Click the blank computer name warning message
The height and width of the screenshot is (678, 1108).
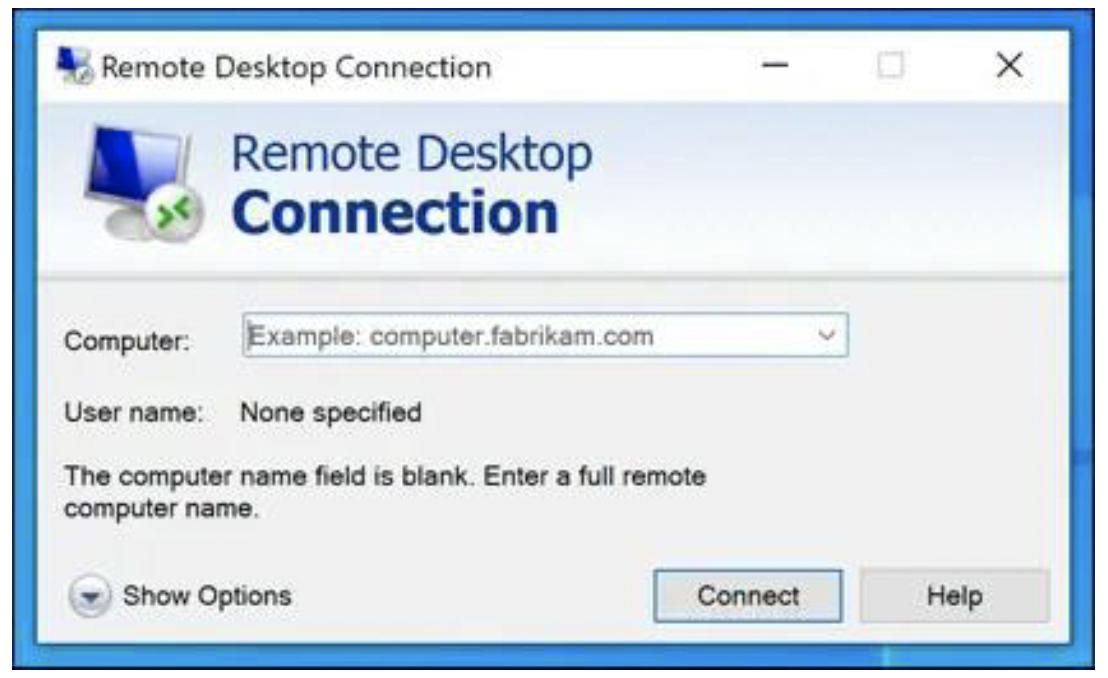click(x=385, y=492)
